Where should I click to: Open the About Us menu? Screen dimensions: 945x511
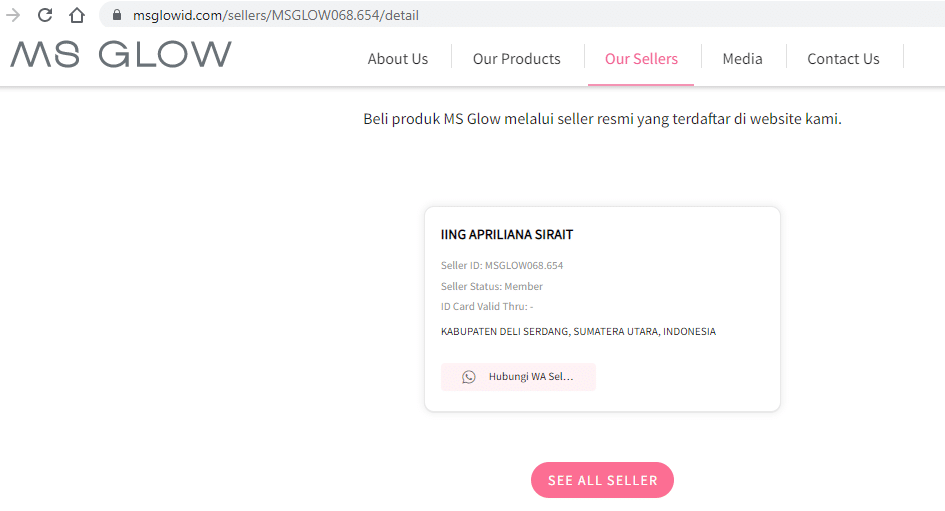(x=397, y=59)
